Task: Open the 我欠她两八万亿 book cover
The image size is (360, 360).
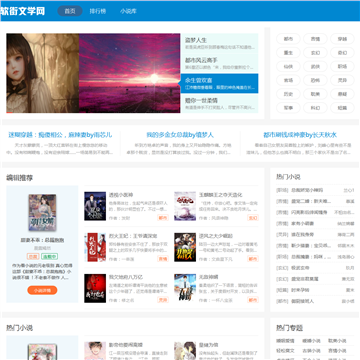Action: pyautogui.click(x=95, y=288)
